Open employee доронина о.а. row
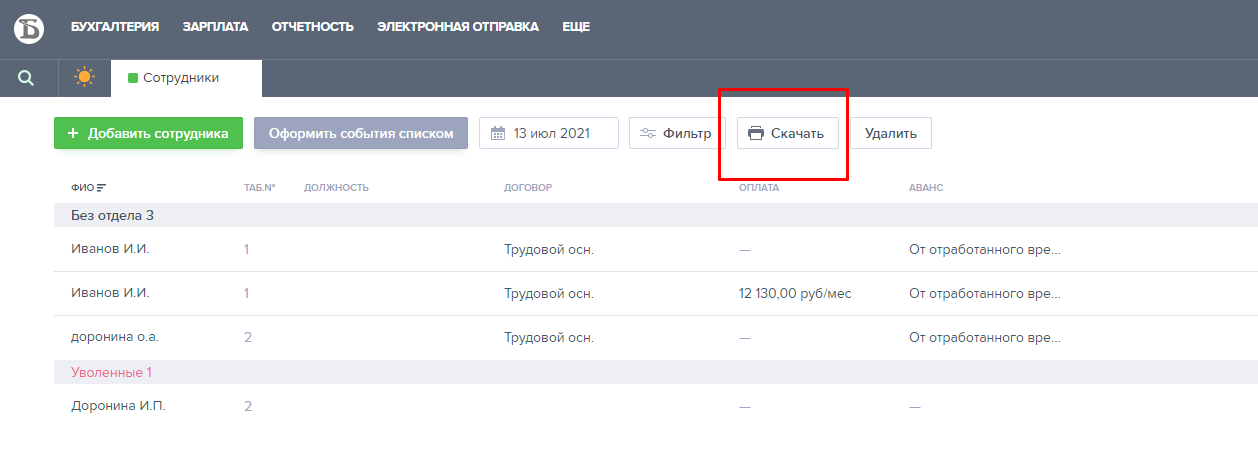This screenshot has height=459, width=1258. (114, 337)
